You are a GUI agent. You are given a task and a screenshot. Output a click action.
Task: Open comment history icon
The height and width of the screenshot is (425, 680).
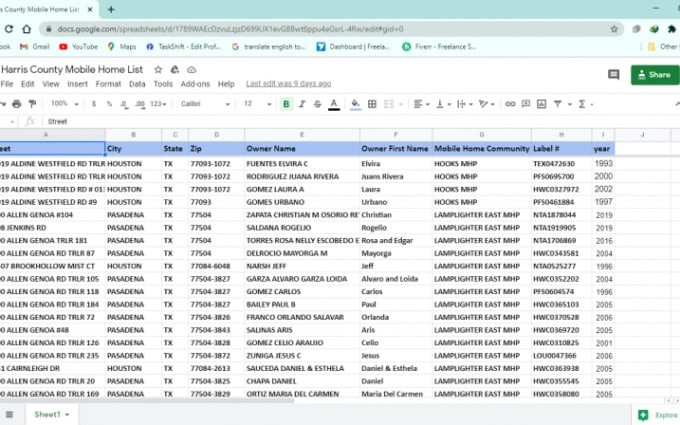(613, 75)
